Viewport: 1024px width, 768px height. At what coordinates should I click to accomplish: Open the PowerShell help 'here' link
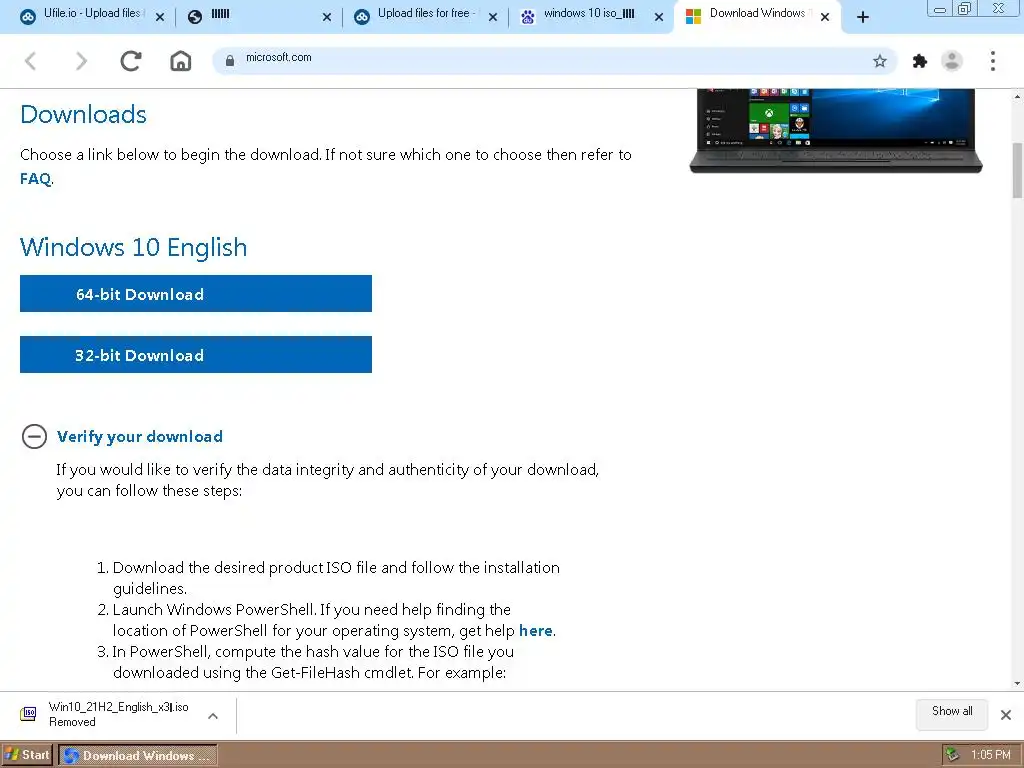(x=536, y=631)
